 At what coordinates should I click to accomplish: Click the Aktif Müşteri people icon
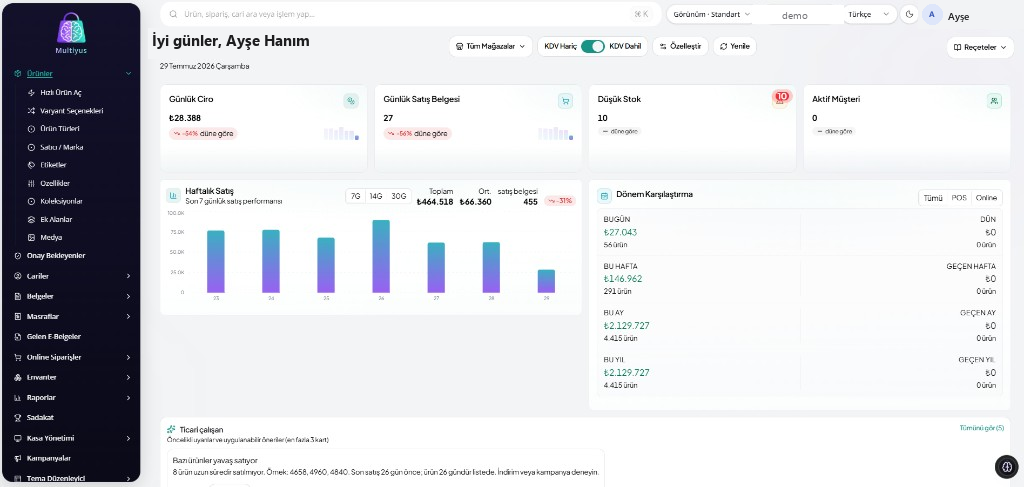tap(994, 101)
